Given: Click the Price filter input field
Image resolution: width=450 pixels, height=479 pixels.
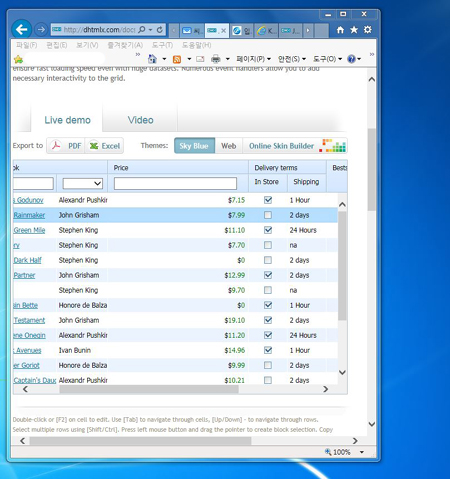Looking at the screenshot, I should click(x=175, y=183).
